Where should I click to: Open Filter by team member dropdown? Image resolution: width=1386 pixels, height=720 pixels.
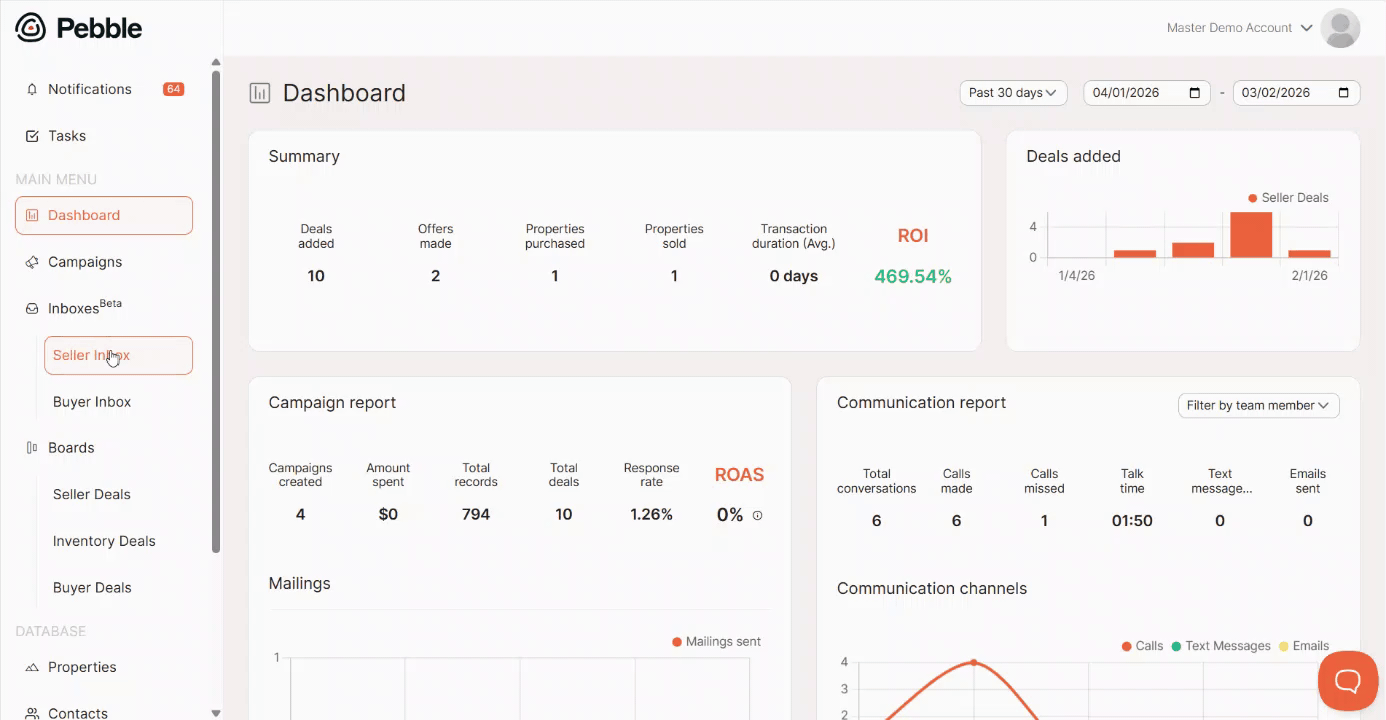(x=1258, y=405)
